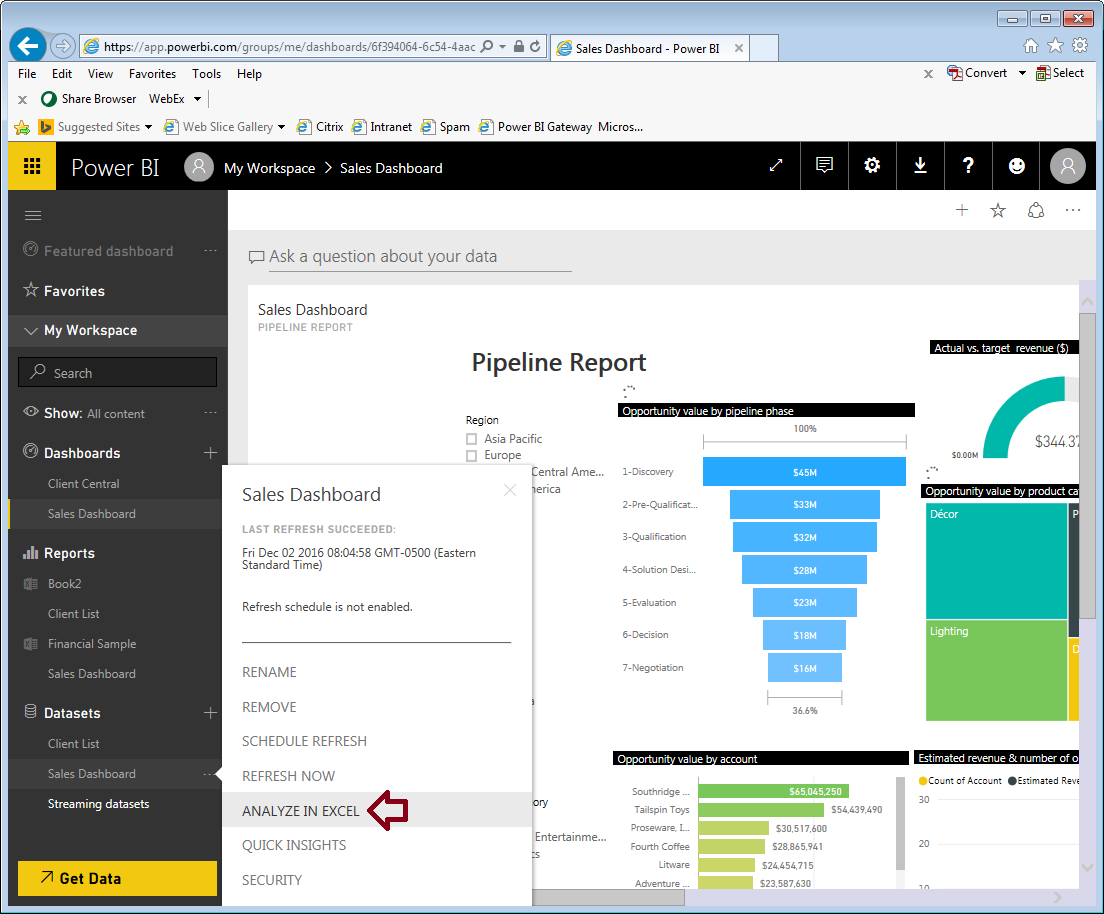This screenshot has width=1104, height=914.
Task: Click the notifications icon in the top bar
Action: click(x=824, y=166)
